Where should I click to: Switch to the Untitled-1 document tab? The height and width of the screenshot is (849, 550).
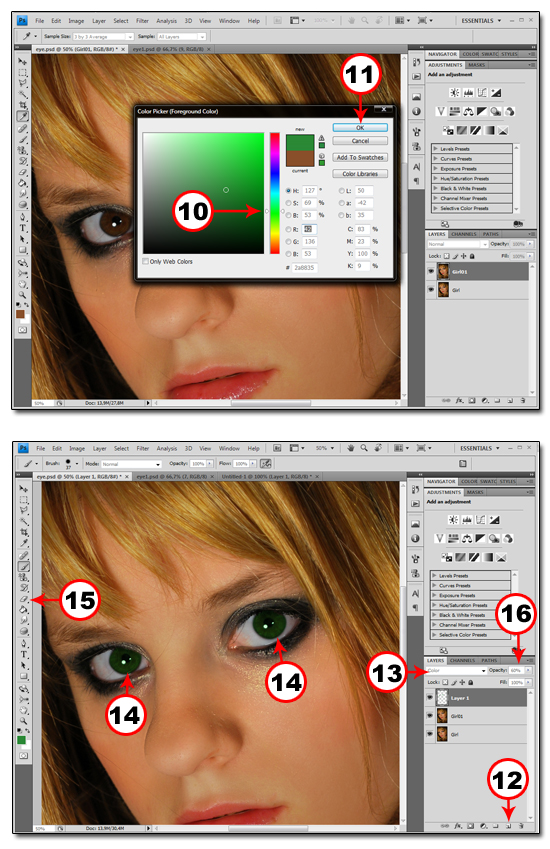pyautogui.click(x=270, y=476)
